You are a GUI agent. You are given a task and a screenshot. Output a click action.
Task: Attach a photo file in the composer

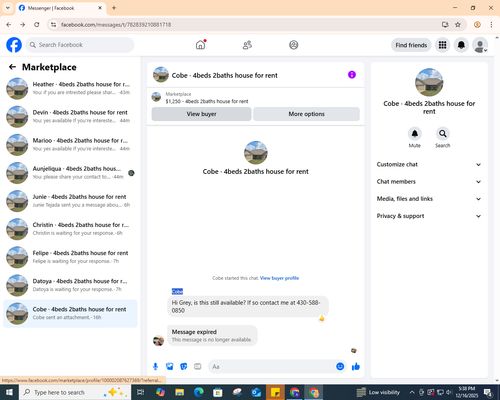(x=170, y=367)
